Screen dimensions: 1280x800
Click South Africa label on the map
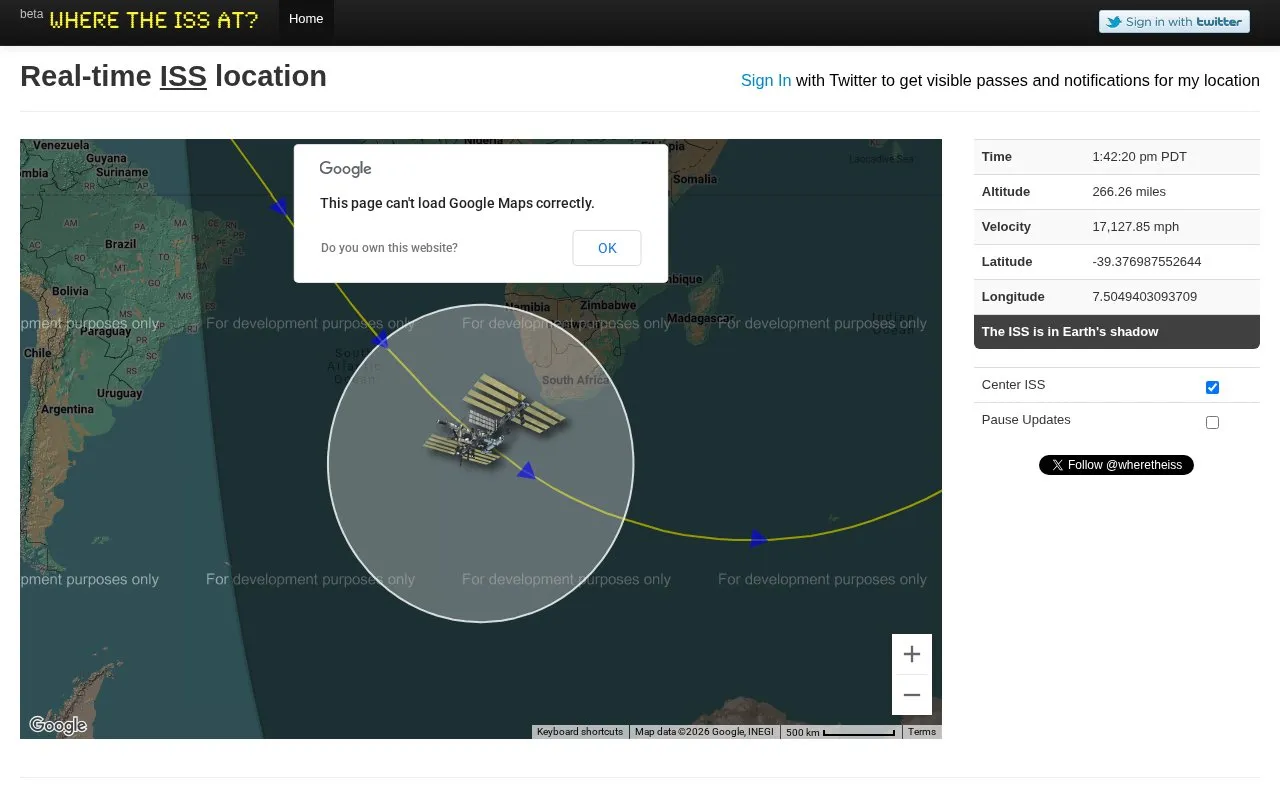(575, 380)
